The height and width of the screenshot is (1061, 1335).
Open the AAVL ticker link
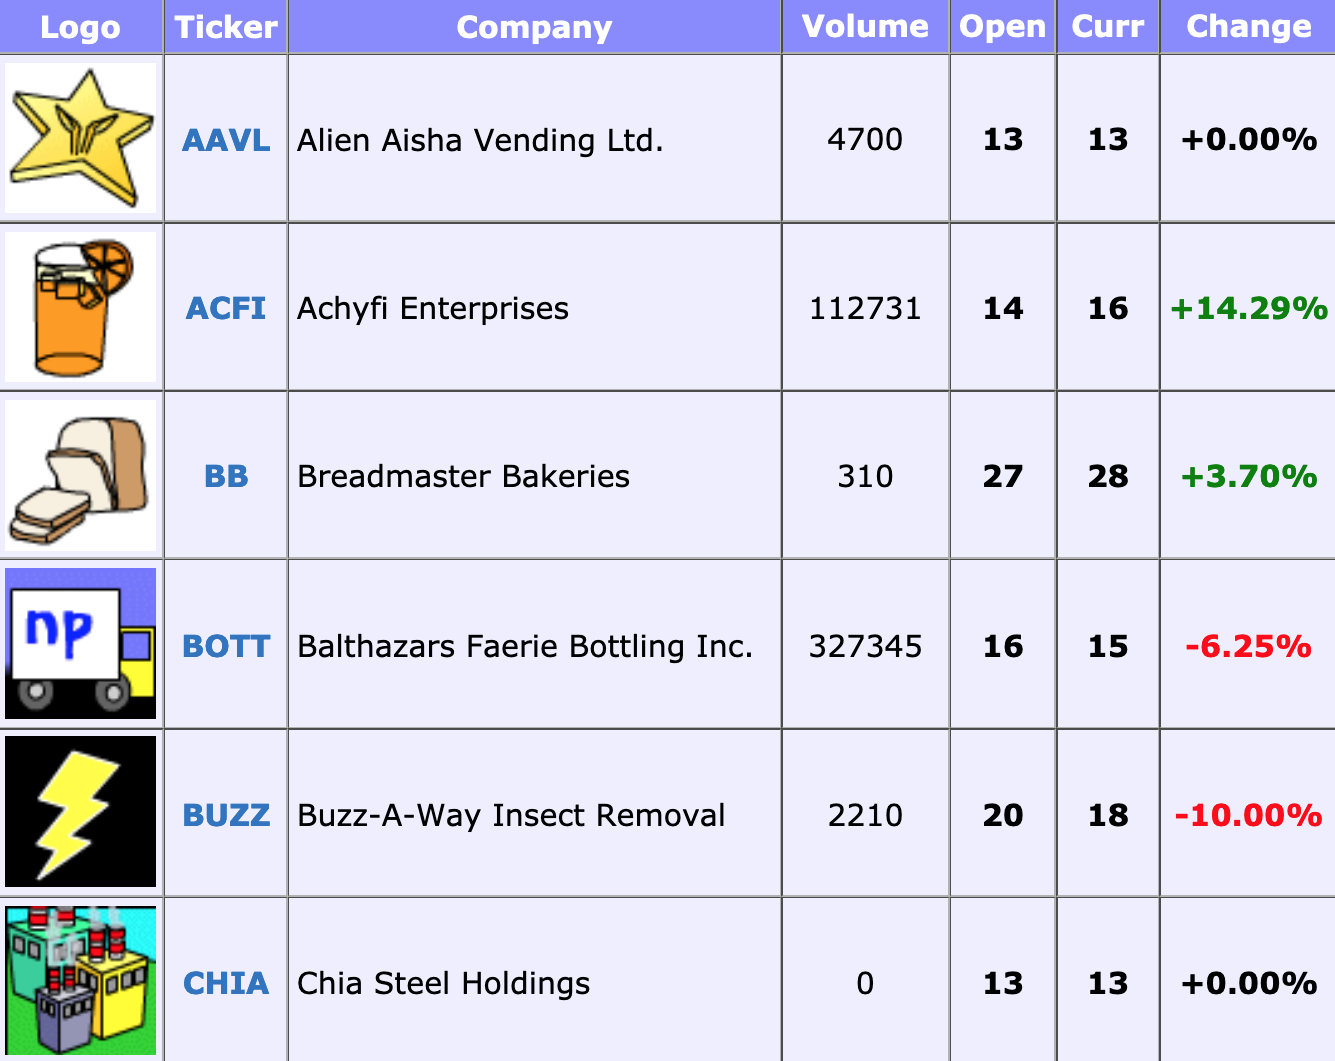point(226,140)
